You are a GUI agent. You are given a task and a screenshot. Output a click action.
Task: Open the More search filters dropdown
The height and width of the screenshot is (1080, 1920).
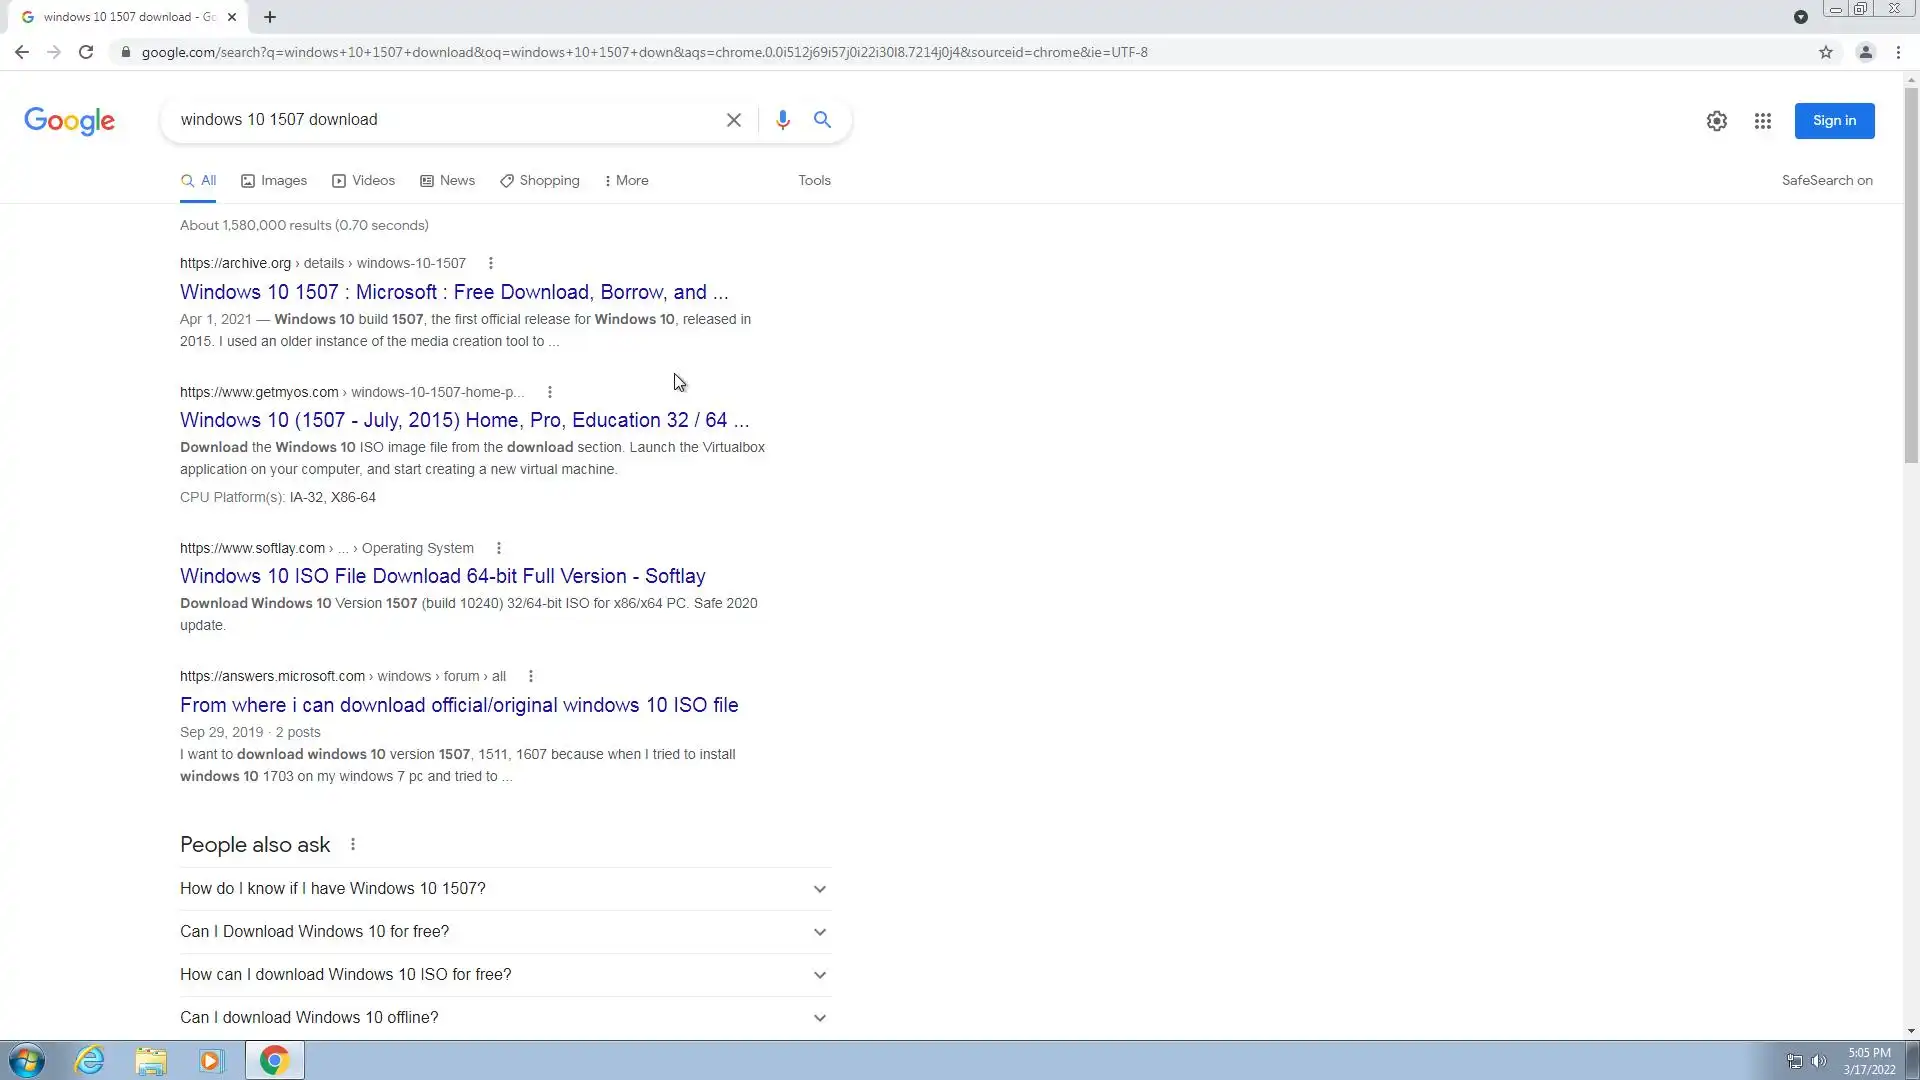[627, 181]
